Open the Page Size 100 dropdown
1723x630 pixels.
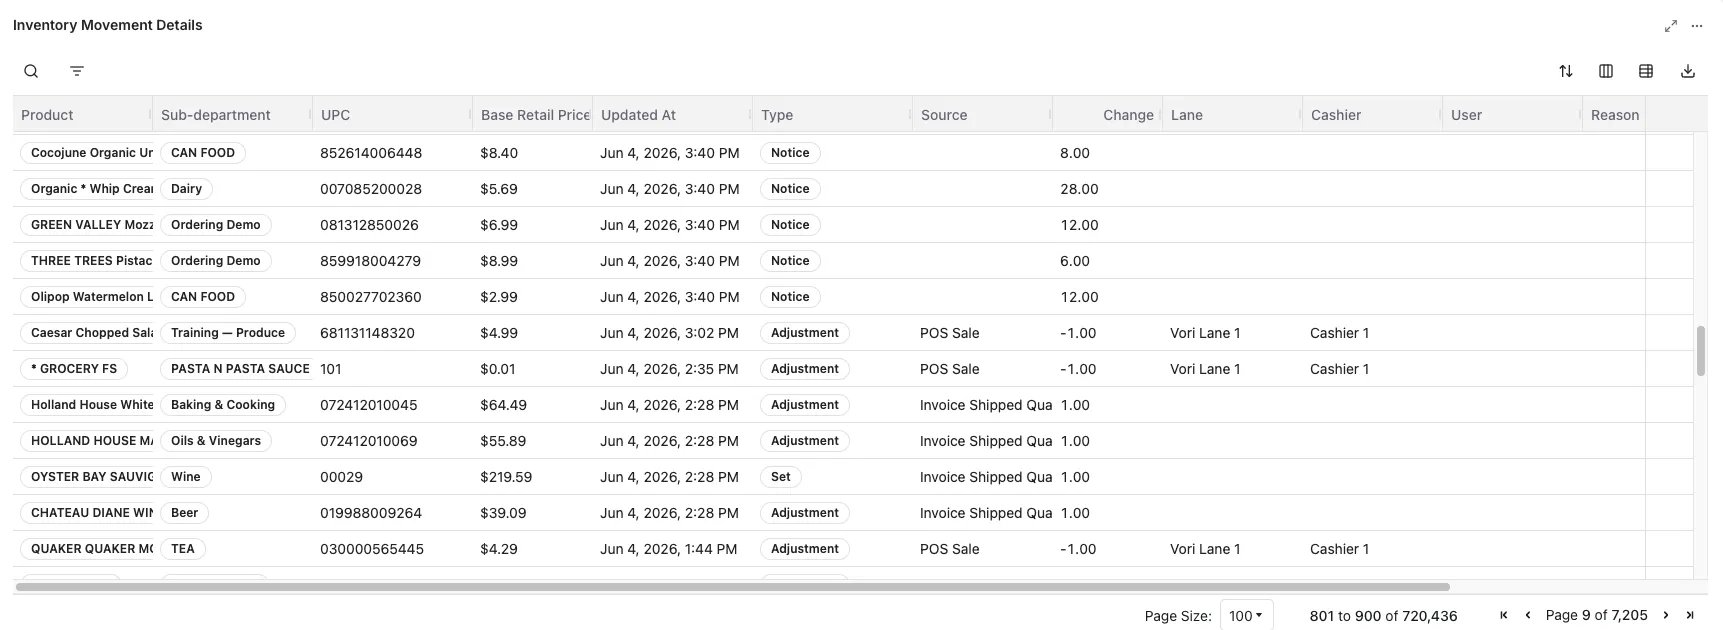[x=1246, y=616]
